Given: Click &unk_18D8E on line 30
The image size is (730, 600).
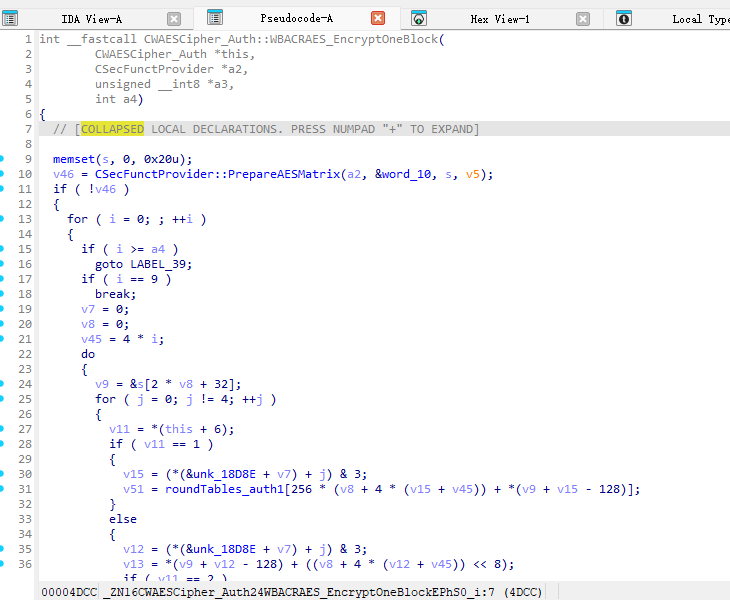Looking at the screenshot, I should tap(221, 474).
